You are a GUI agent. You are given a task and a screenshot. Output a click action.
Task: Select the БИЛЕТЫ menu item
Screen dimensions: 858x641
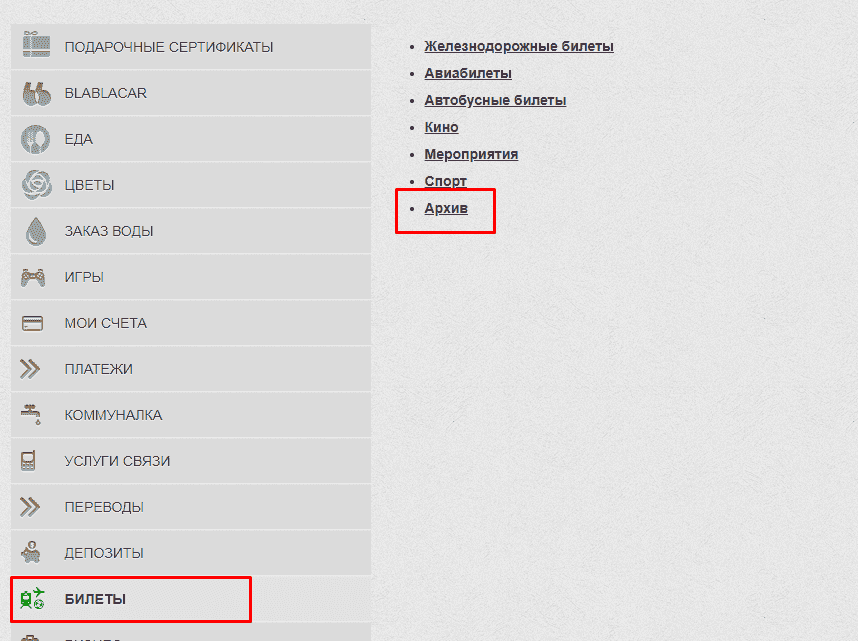pos(95,599)
